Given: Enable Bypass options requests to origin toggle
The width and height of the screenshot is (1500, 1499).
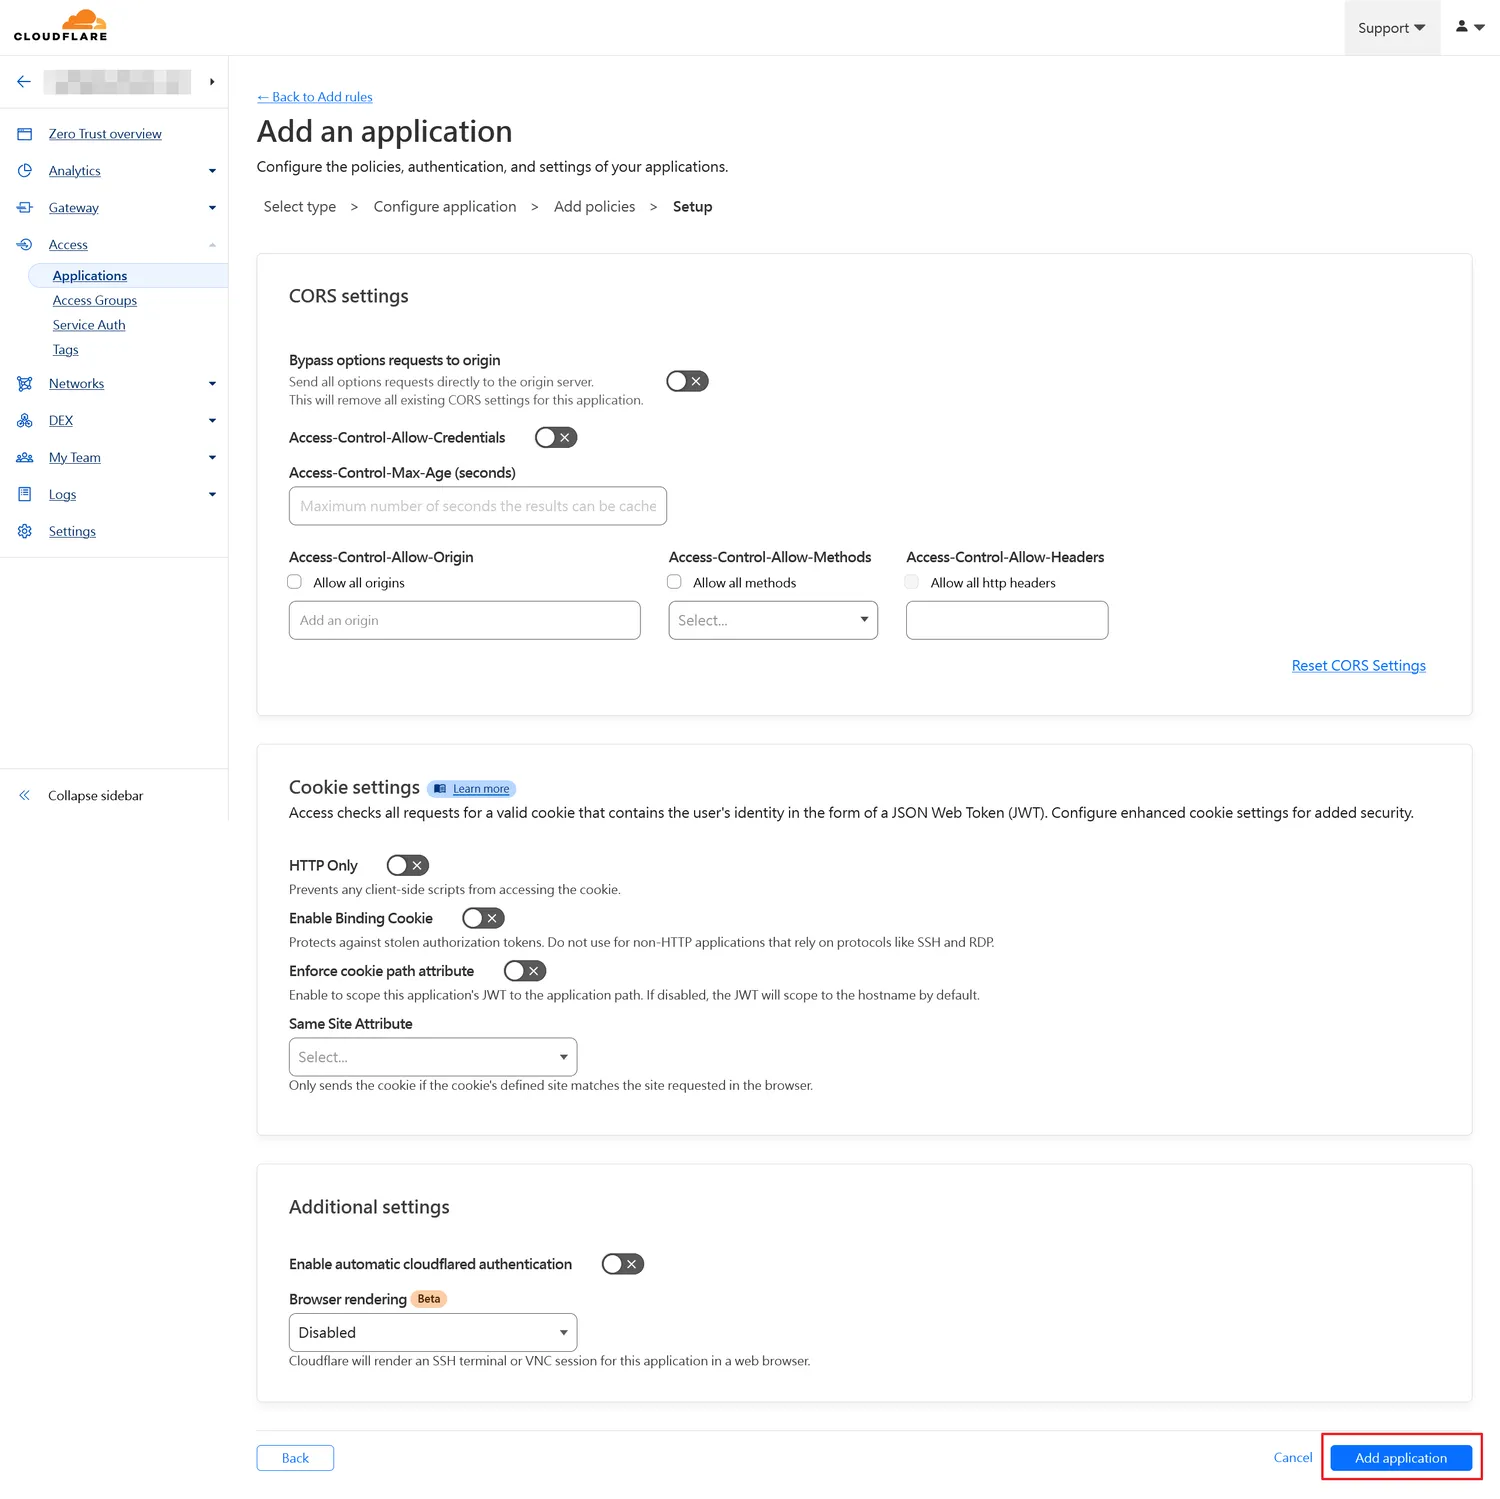Looking at the screenshot, I should (687, 381).
